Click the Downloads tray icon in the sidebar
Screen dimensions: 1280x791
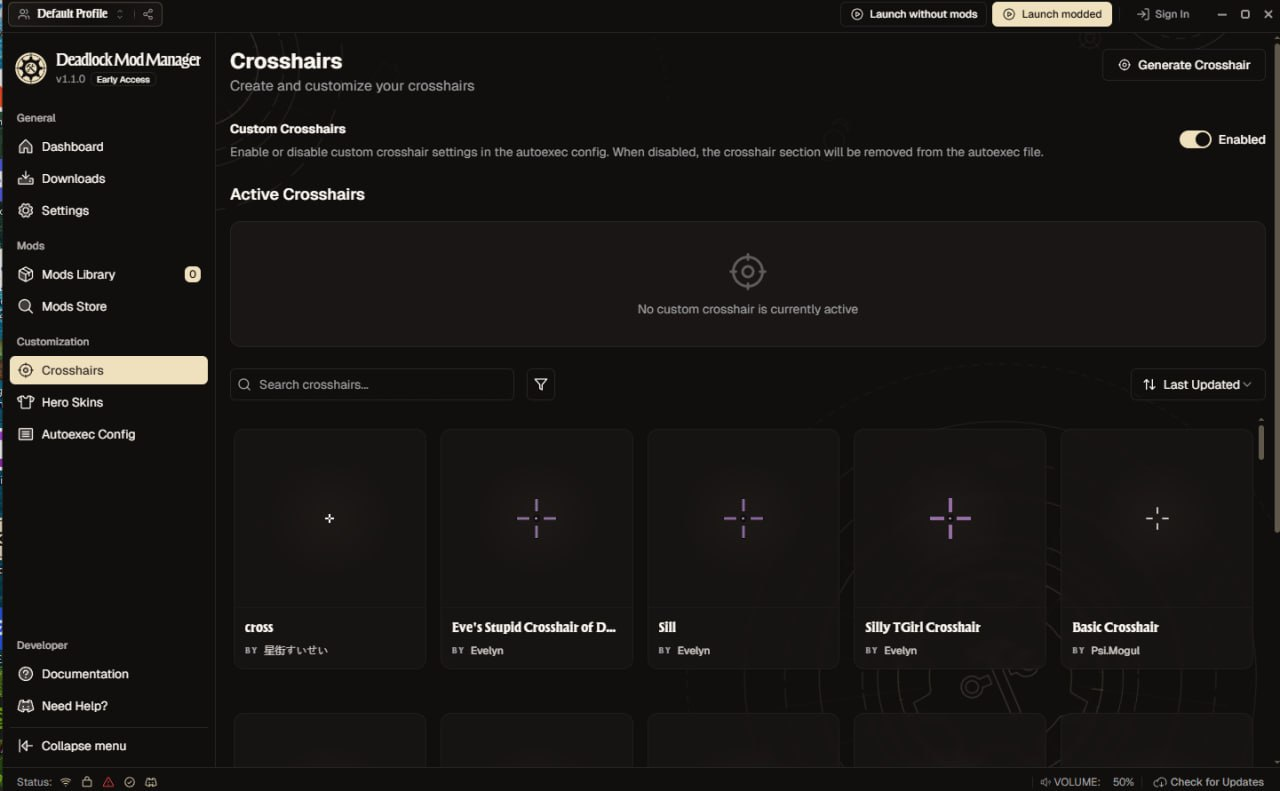tap(26, 179)
